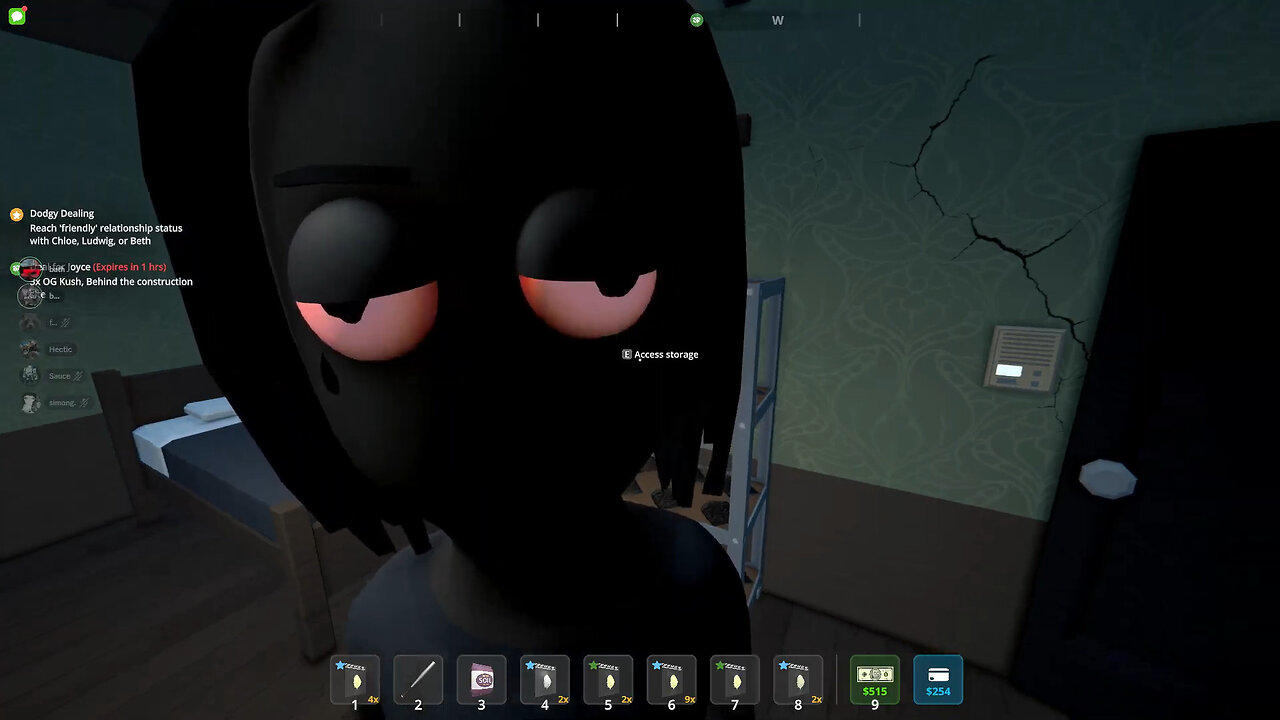
Task: Open the green chat bubble icon
Action: click(17, 16)
